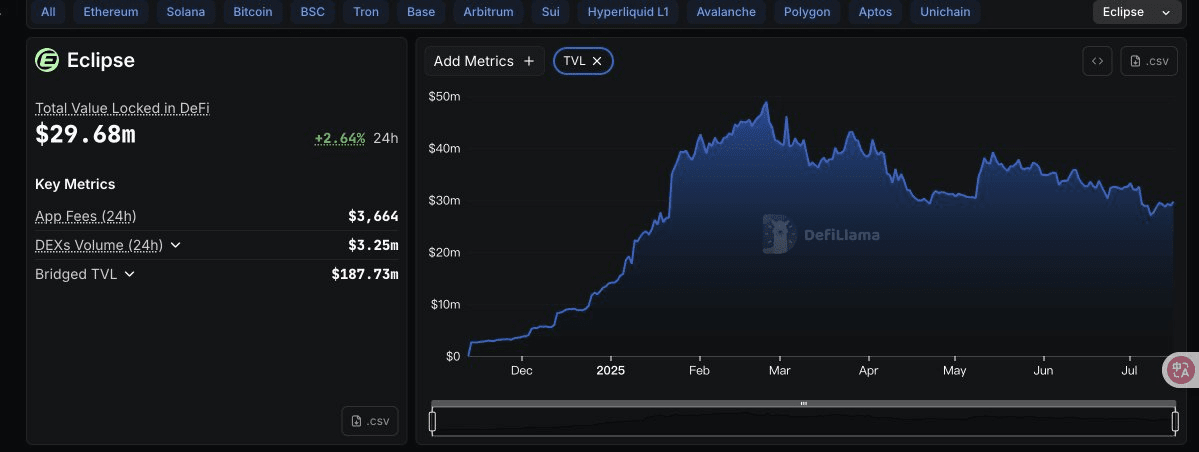Click the $0 y-axis label
The width and height of the screenshot is (1199, 452).
point(453,356)
